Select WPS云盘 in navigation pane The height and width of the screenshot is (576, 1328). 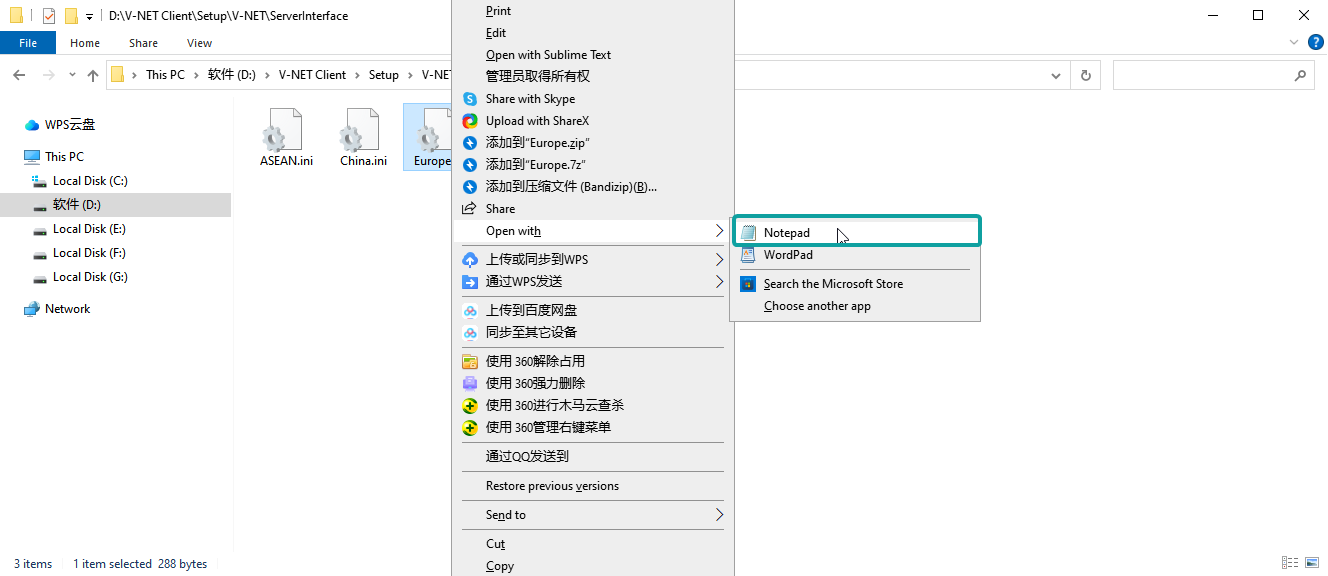click(70, 125)
